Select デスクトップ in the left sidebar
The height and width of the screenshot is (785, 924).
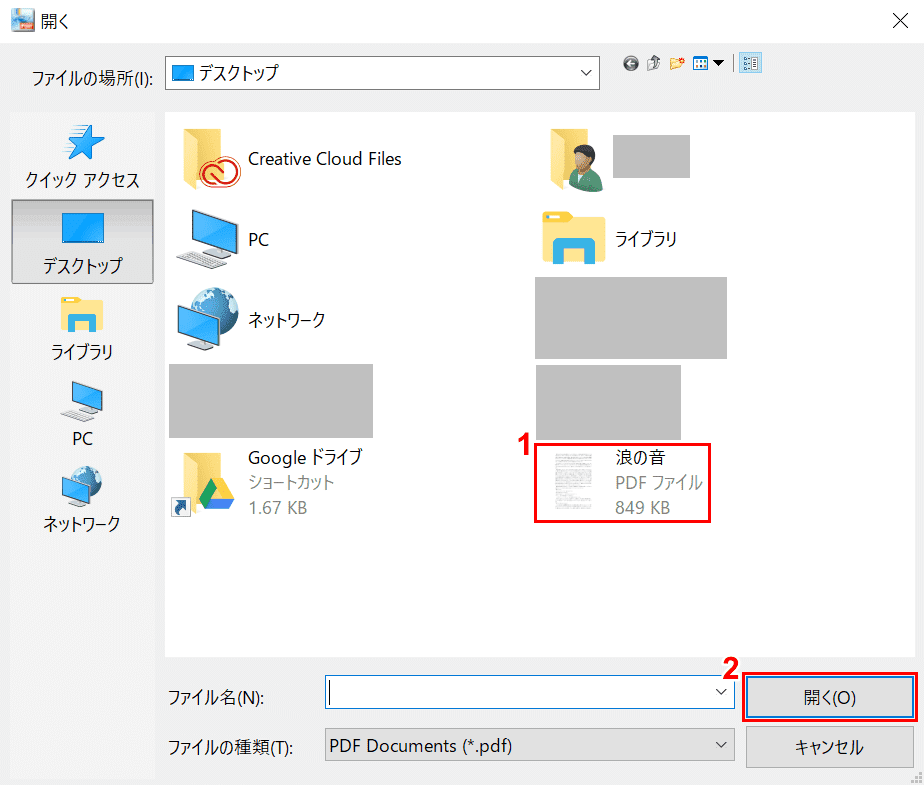[x=82, y=242]
